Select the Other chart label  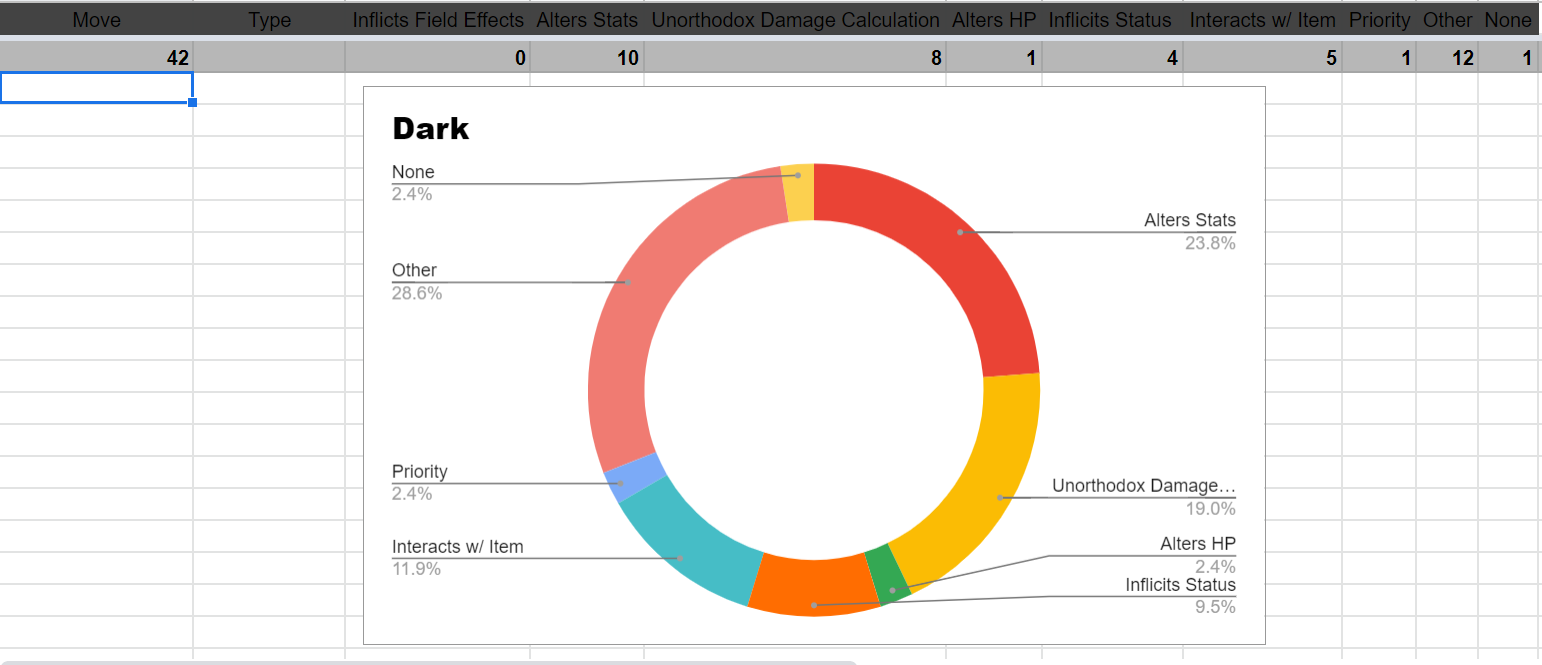(414, 270)
